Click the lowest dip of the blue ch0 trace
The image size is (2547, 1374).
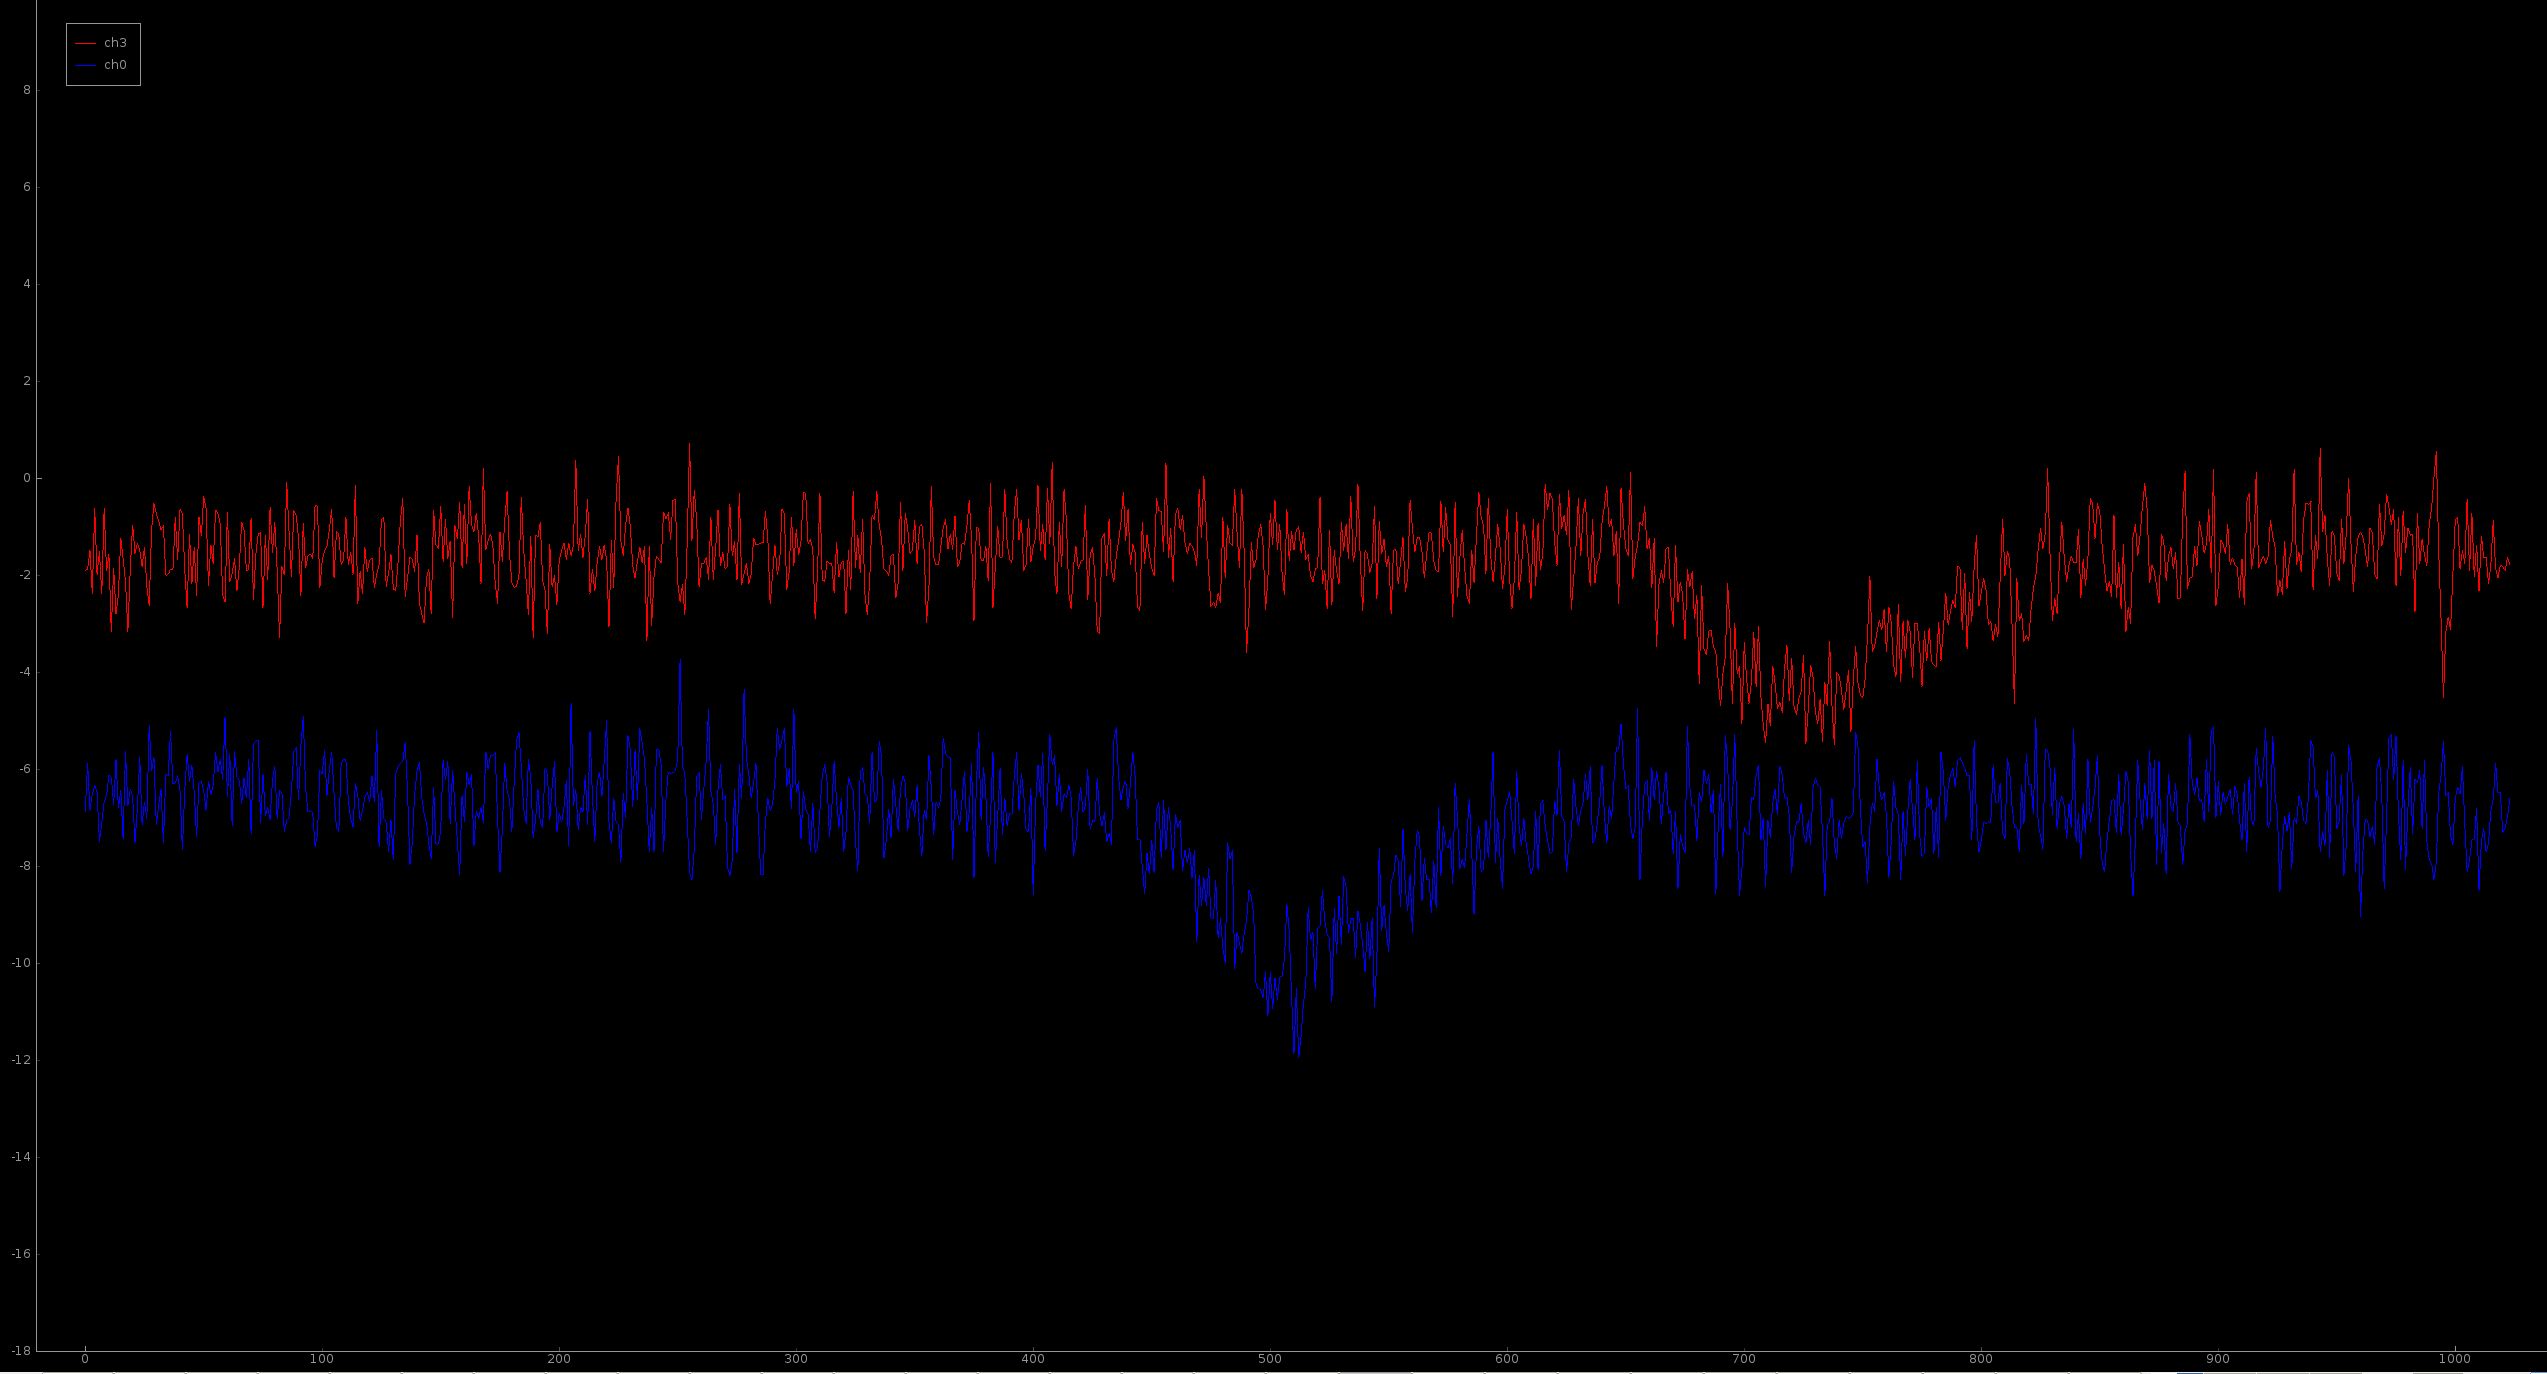tap(1298, 1054)
